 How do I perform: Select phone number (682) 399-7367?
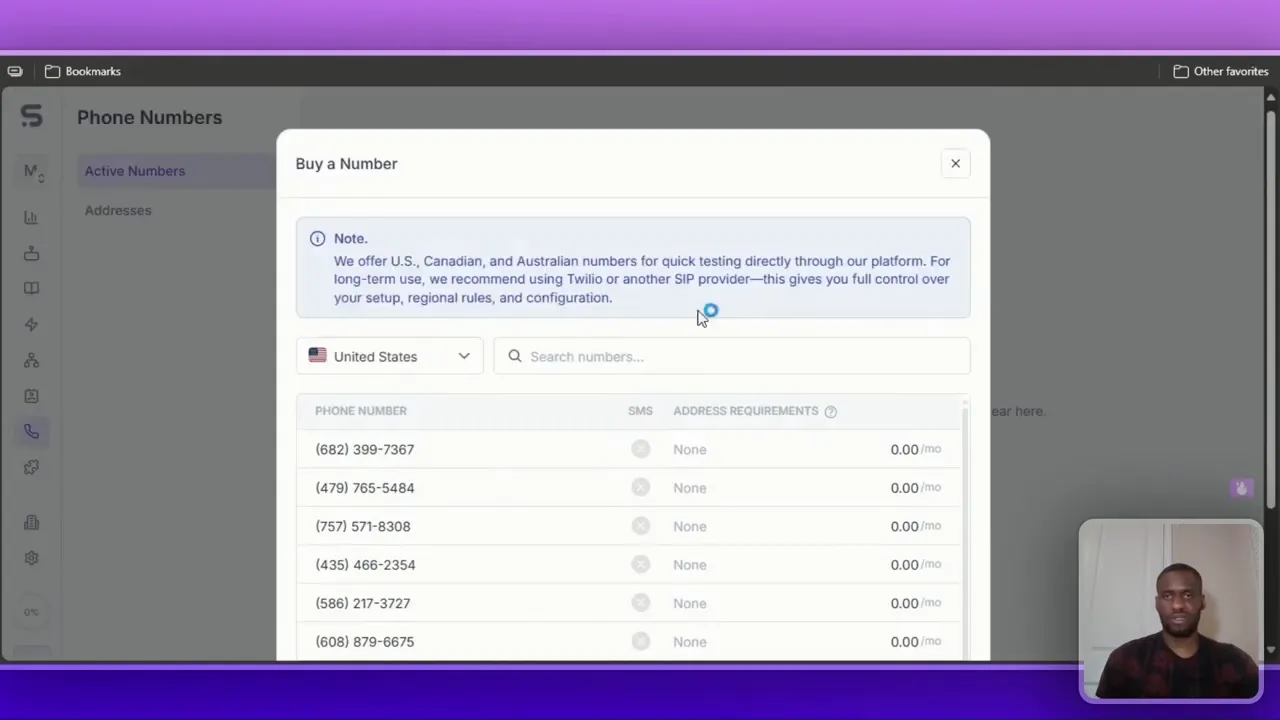point(365,449)
